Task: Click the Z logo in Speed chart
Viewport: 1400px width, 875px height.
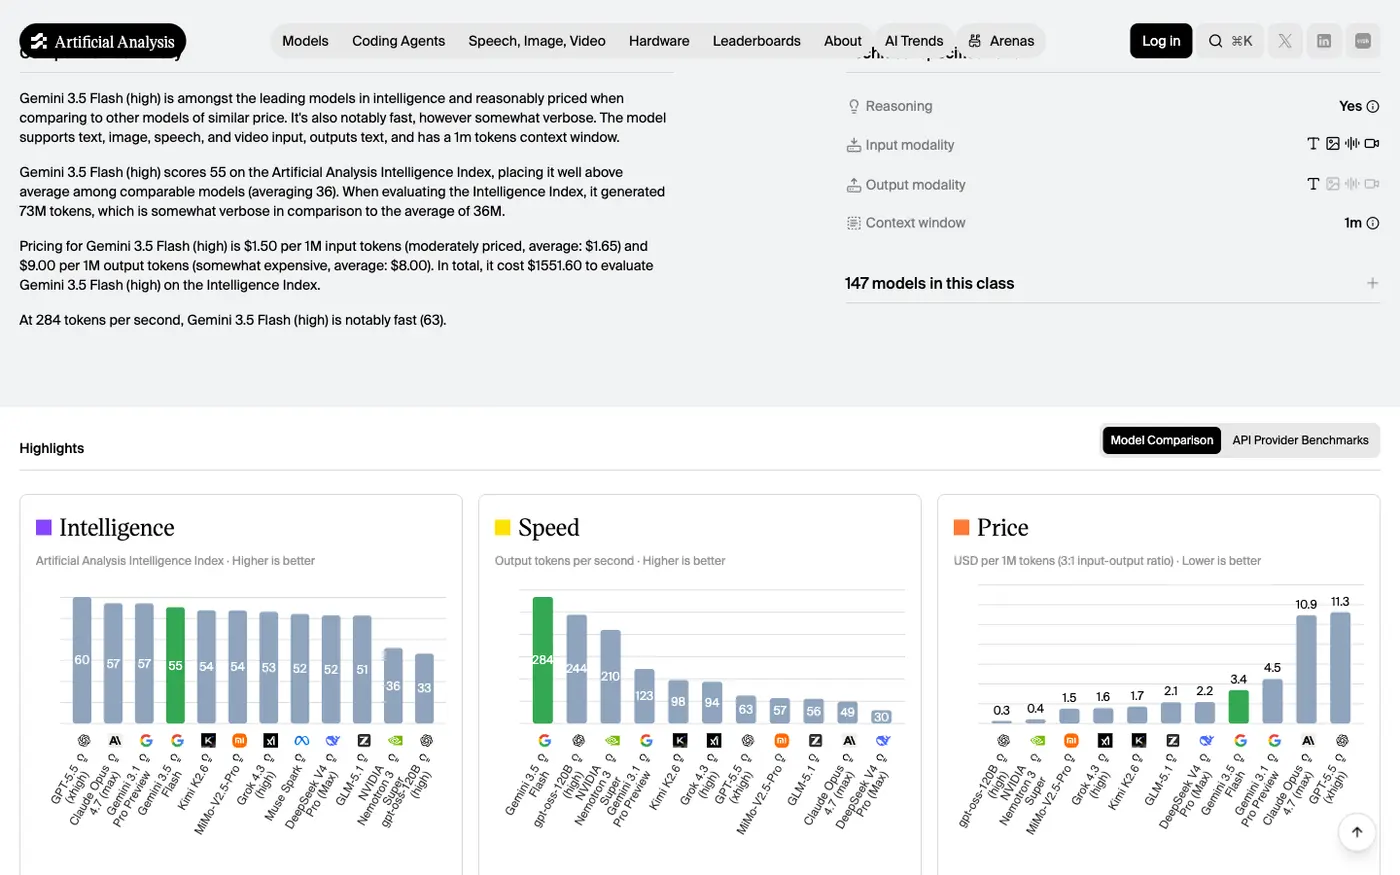Action: coord(815,741)
